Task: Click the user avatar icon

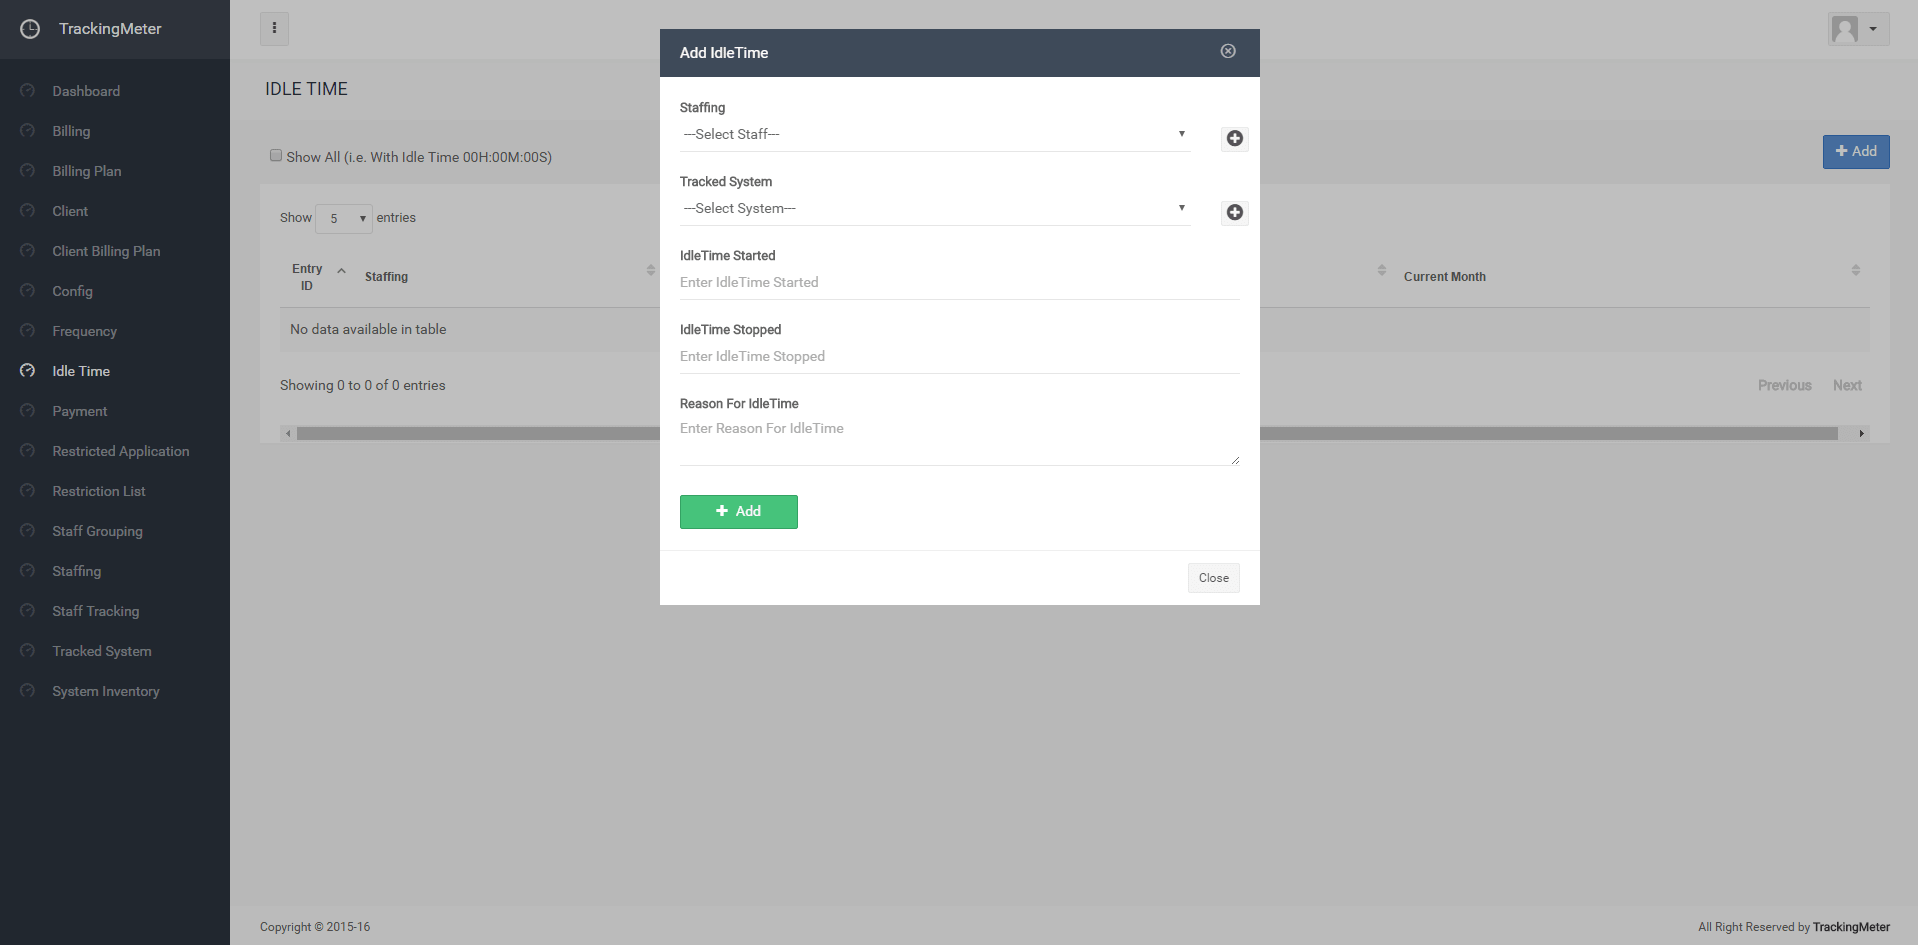Action: [1845, 29]
